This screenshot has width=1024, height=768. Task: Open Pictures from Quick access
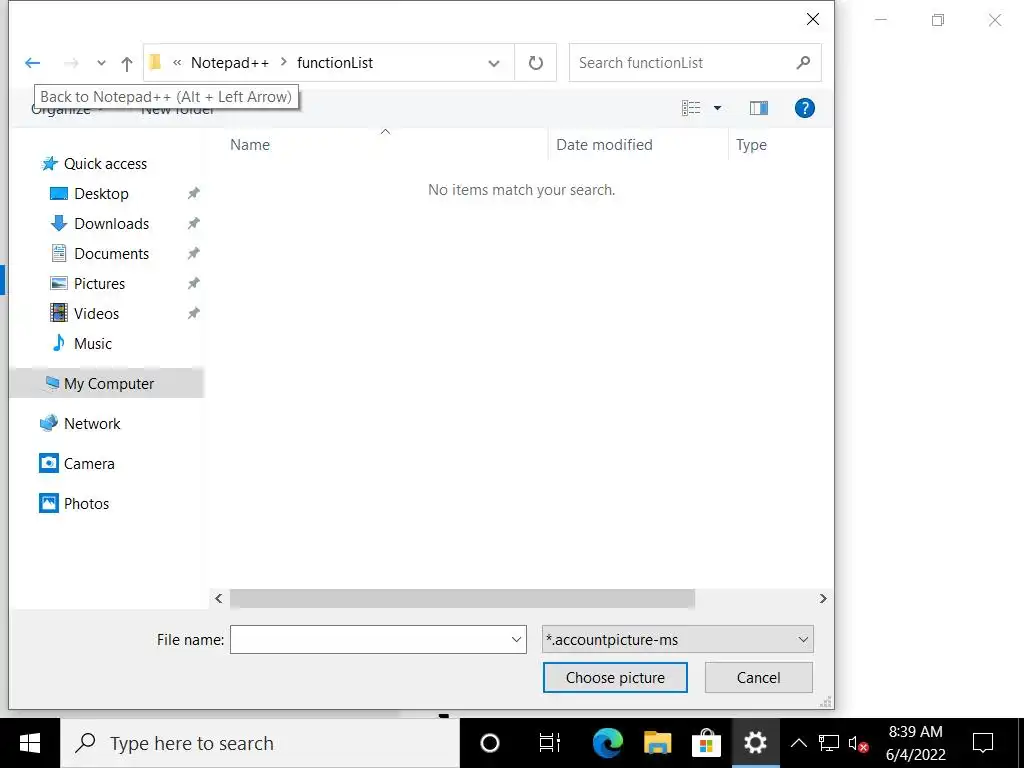(x=99, y=284)
